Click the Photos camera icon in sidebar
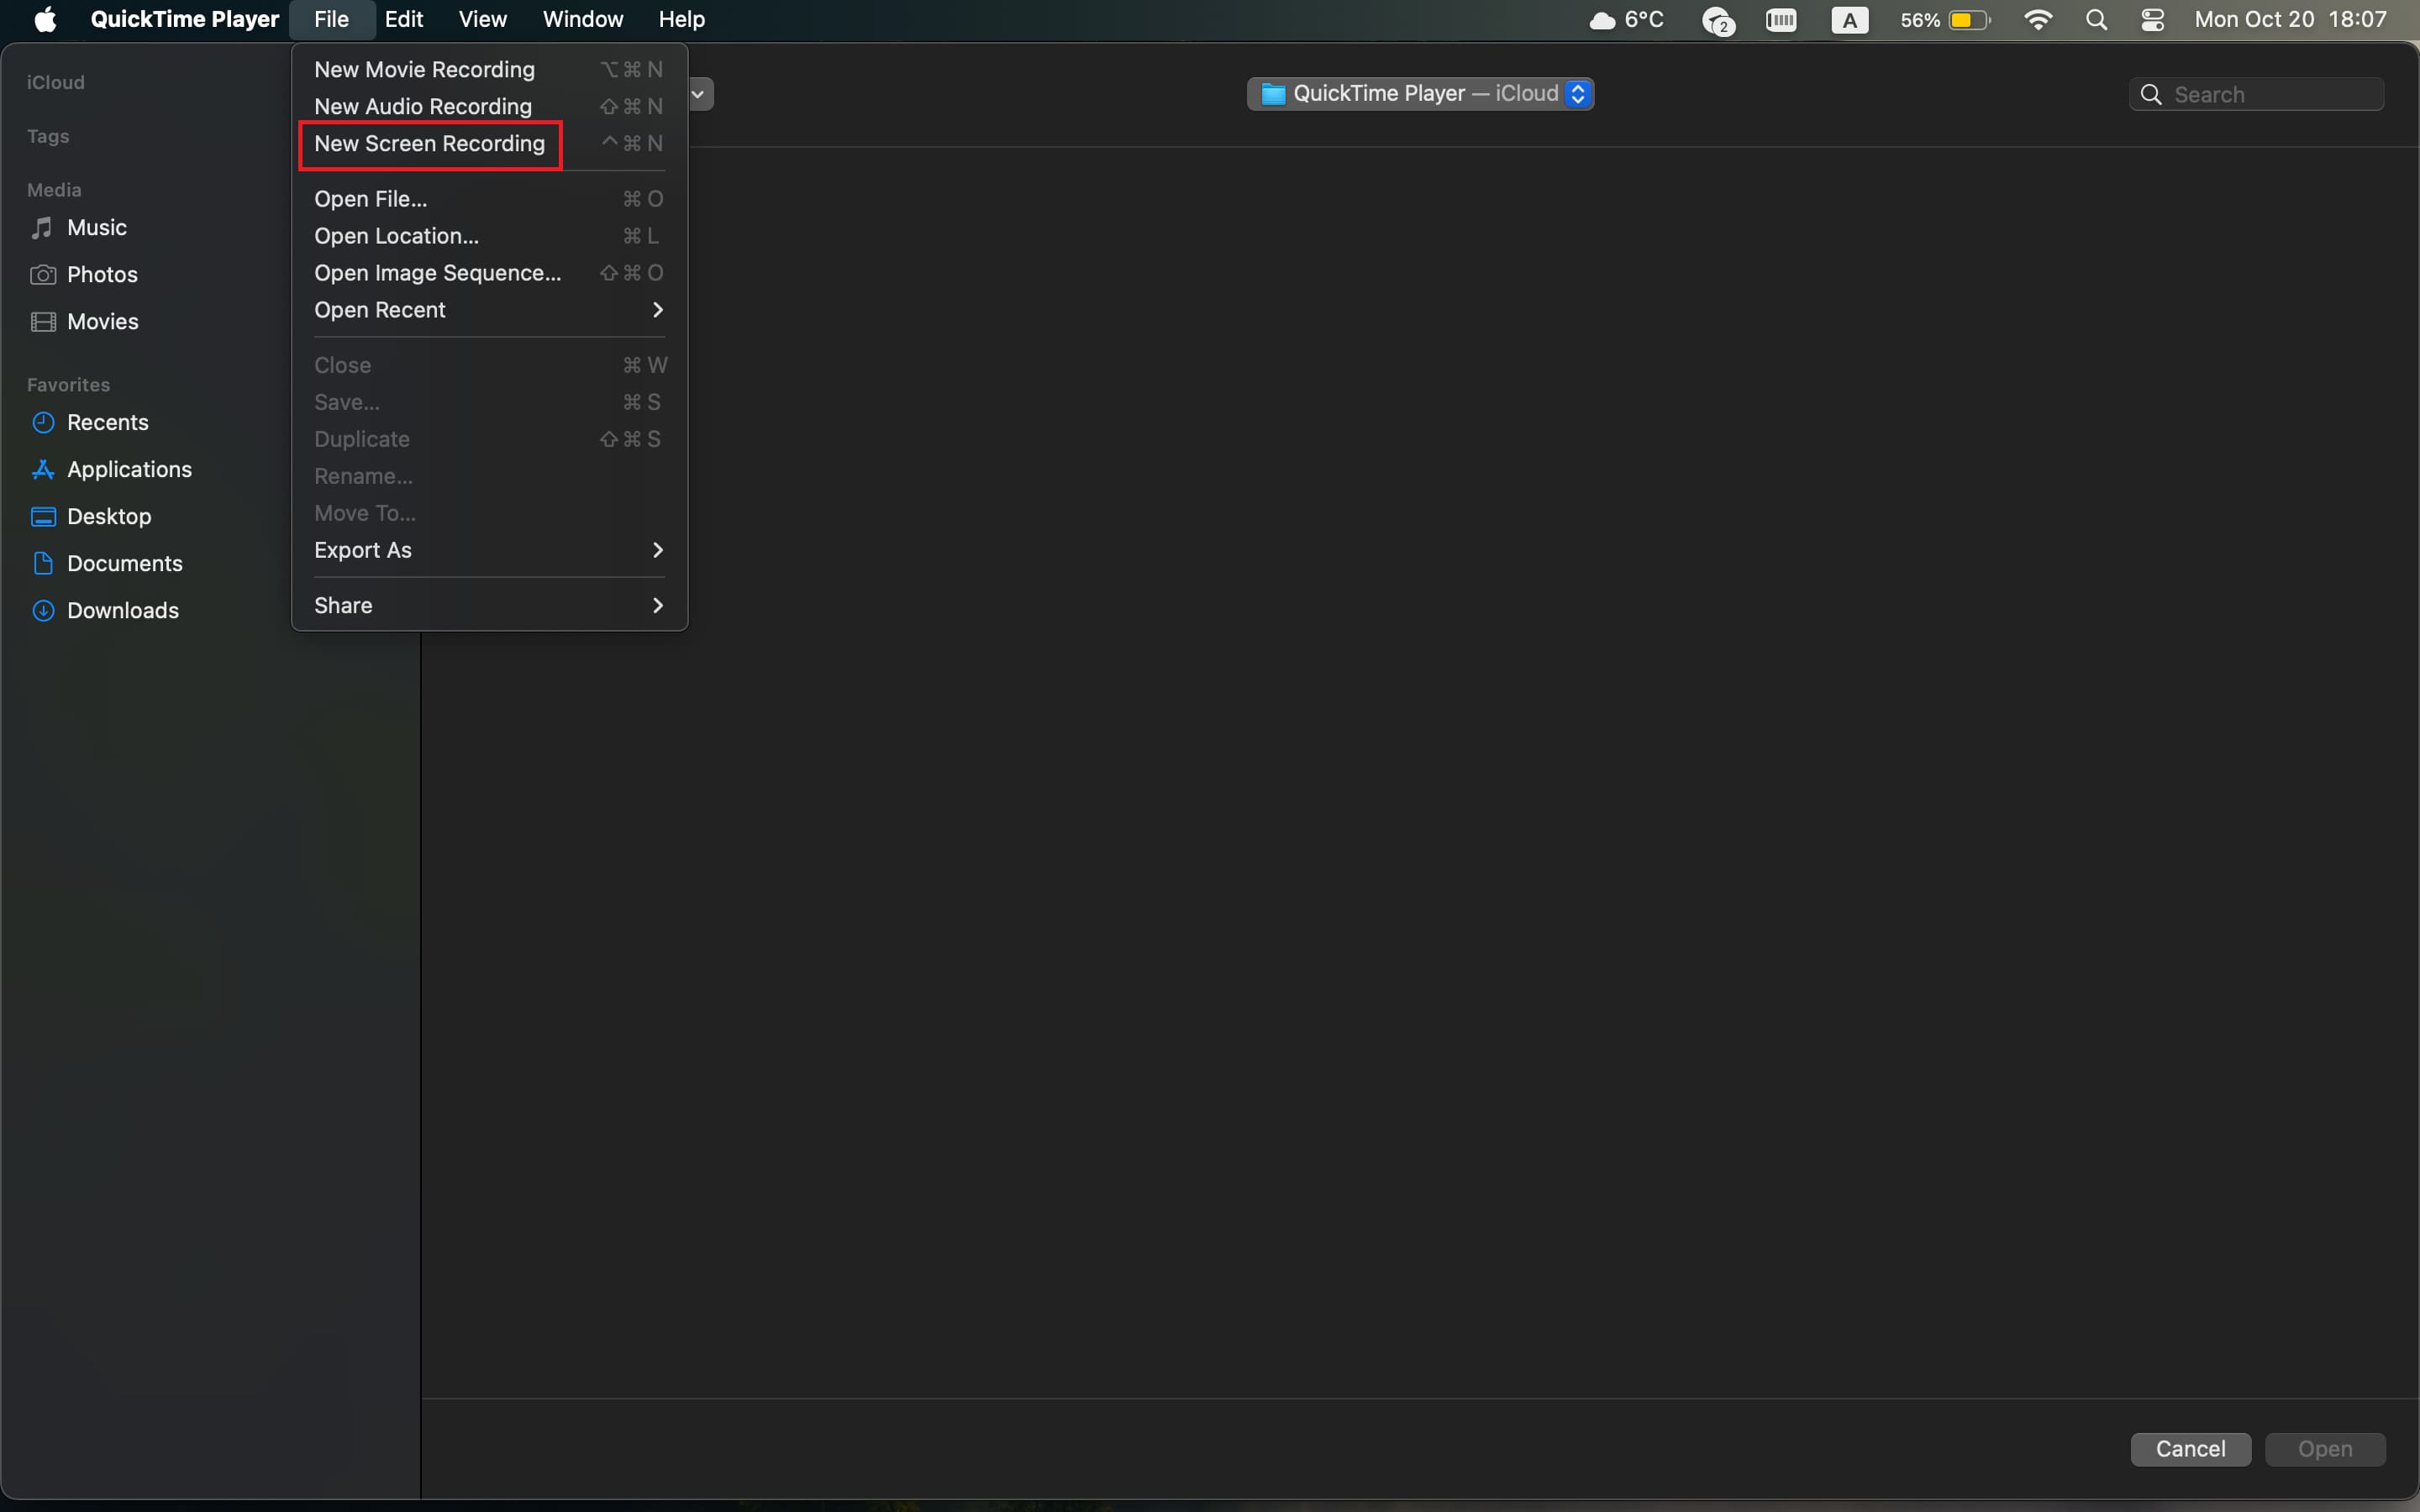Screen dimensions: 2420x1512 42,275
